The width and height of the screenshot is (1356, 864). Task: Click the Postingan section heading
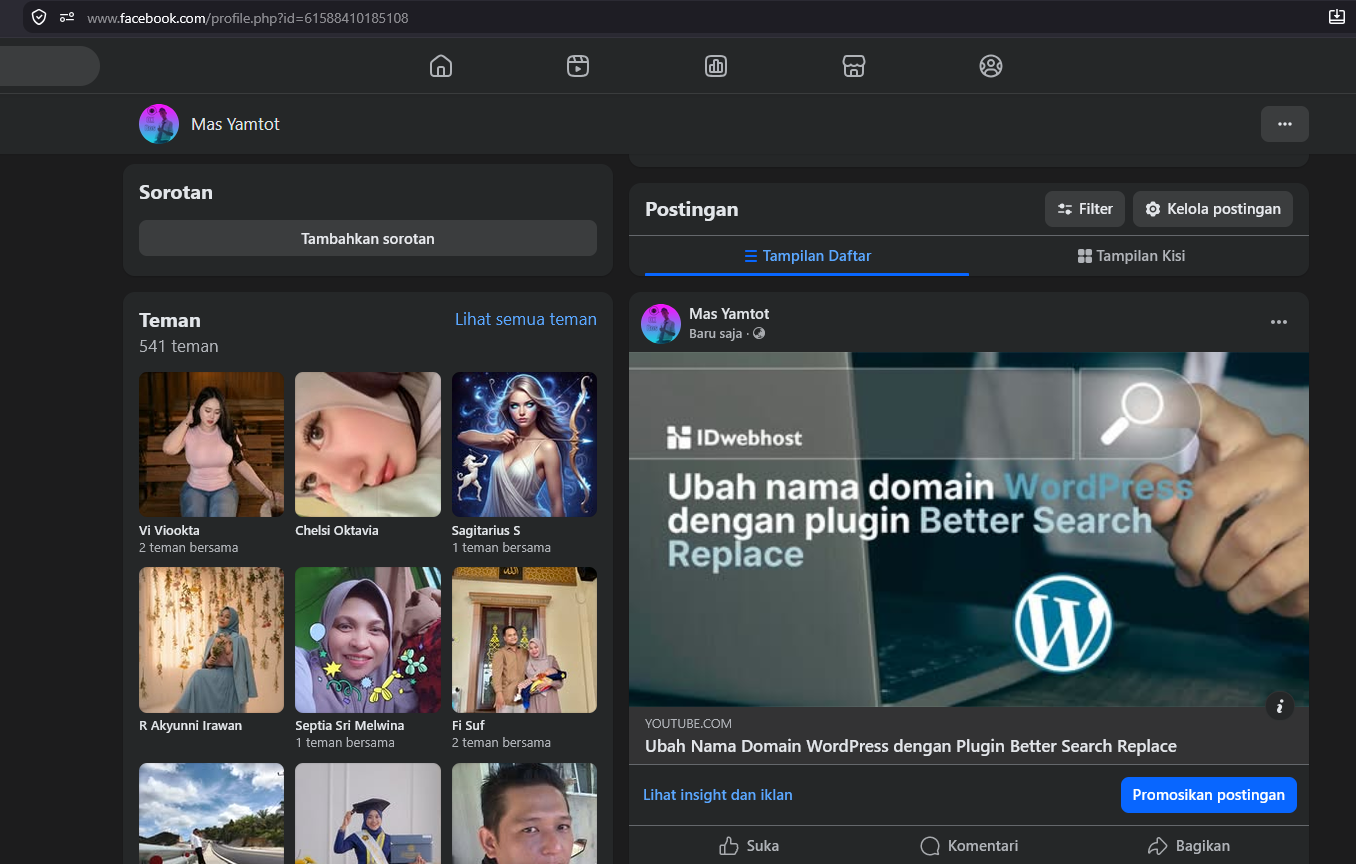point(692,210)
